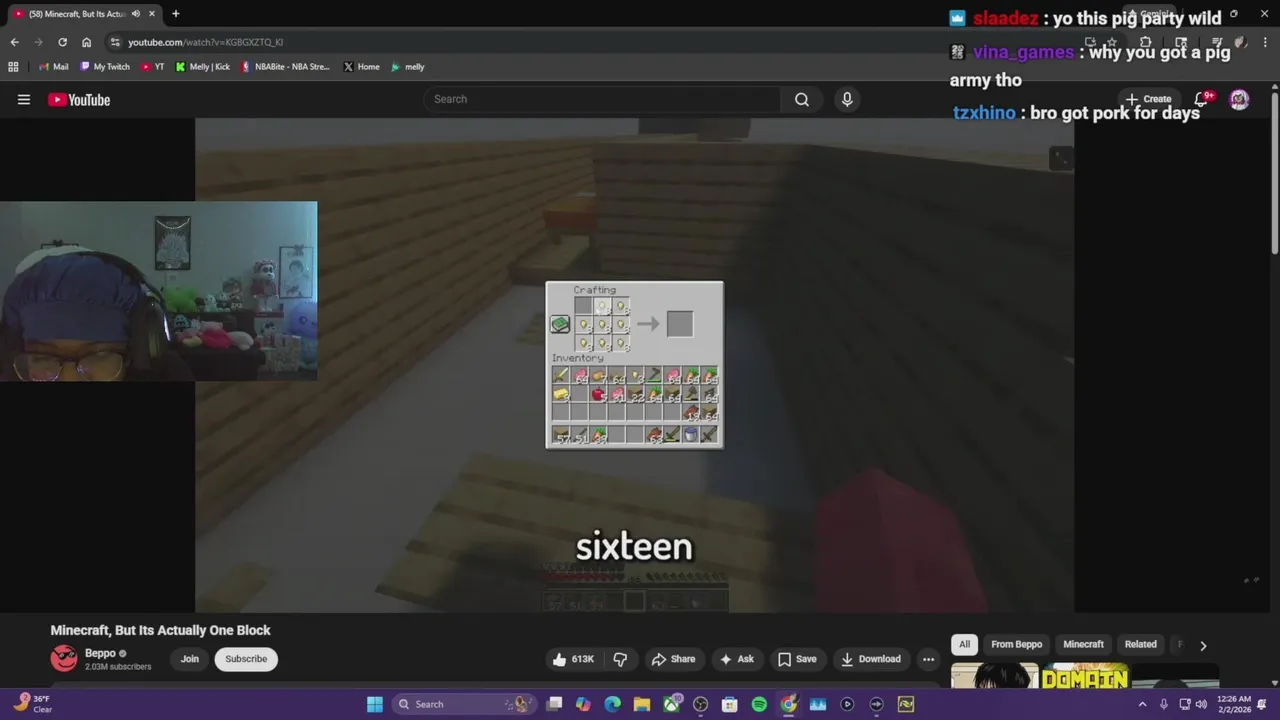Open more actions ellipsis under video
Image resolution: width=1280 pixels, height=720 pixels.
(x=928, y=659)
